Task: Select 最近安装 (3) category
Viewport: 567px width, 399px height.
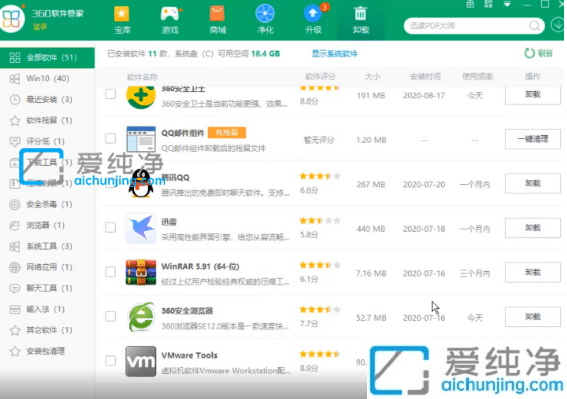Action: (x=47, y=99)
